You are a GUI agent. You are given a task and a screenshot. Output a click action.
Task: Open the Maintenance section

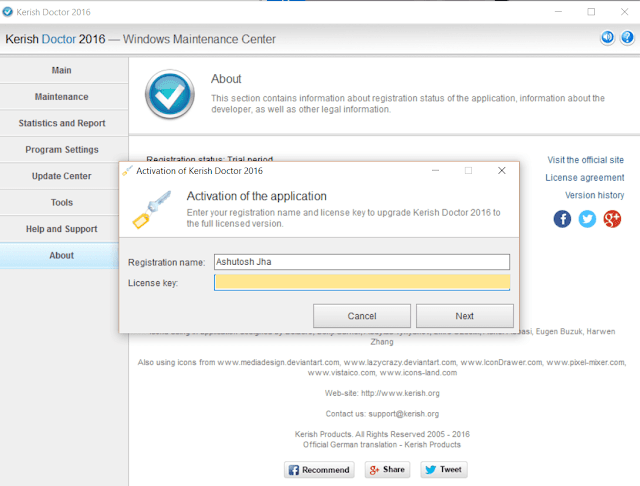(x=62, y=97)
